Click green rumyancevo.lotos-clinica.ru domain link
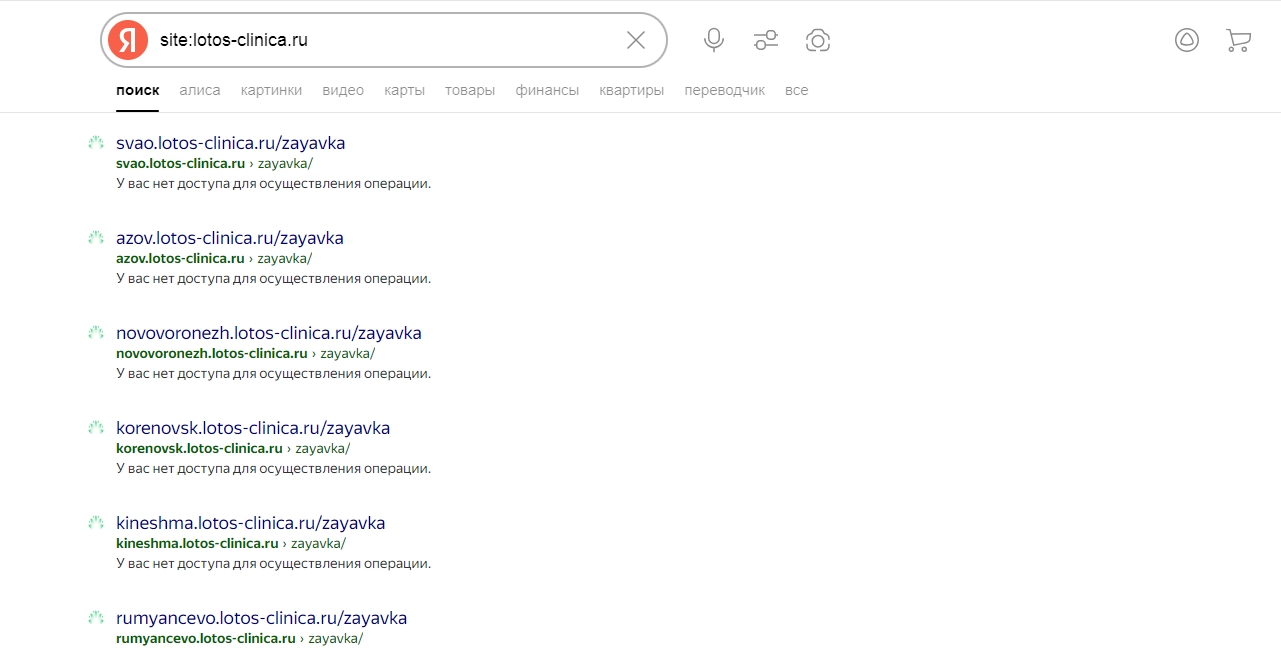 (x=206, y=638)
